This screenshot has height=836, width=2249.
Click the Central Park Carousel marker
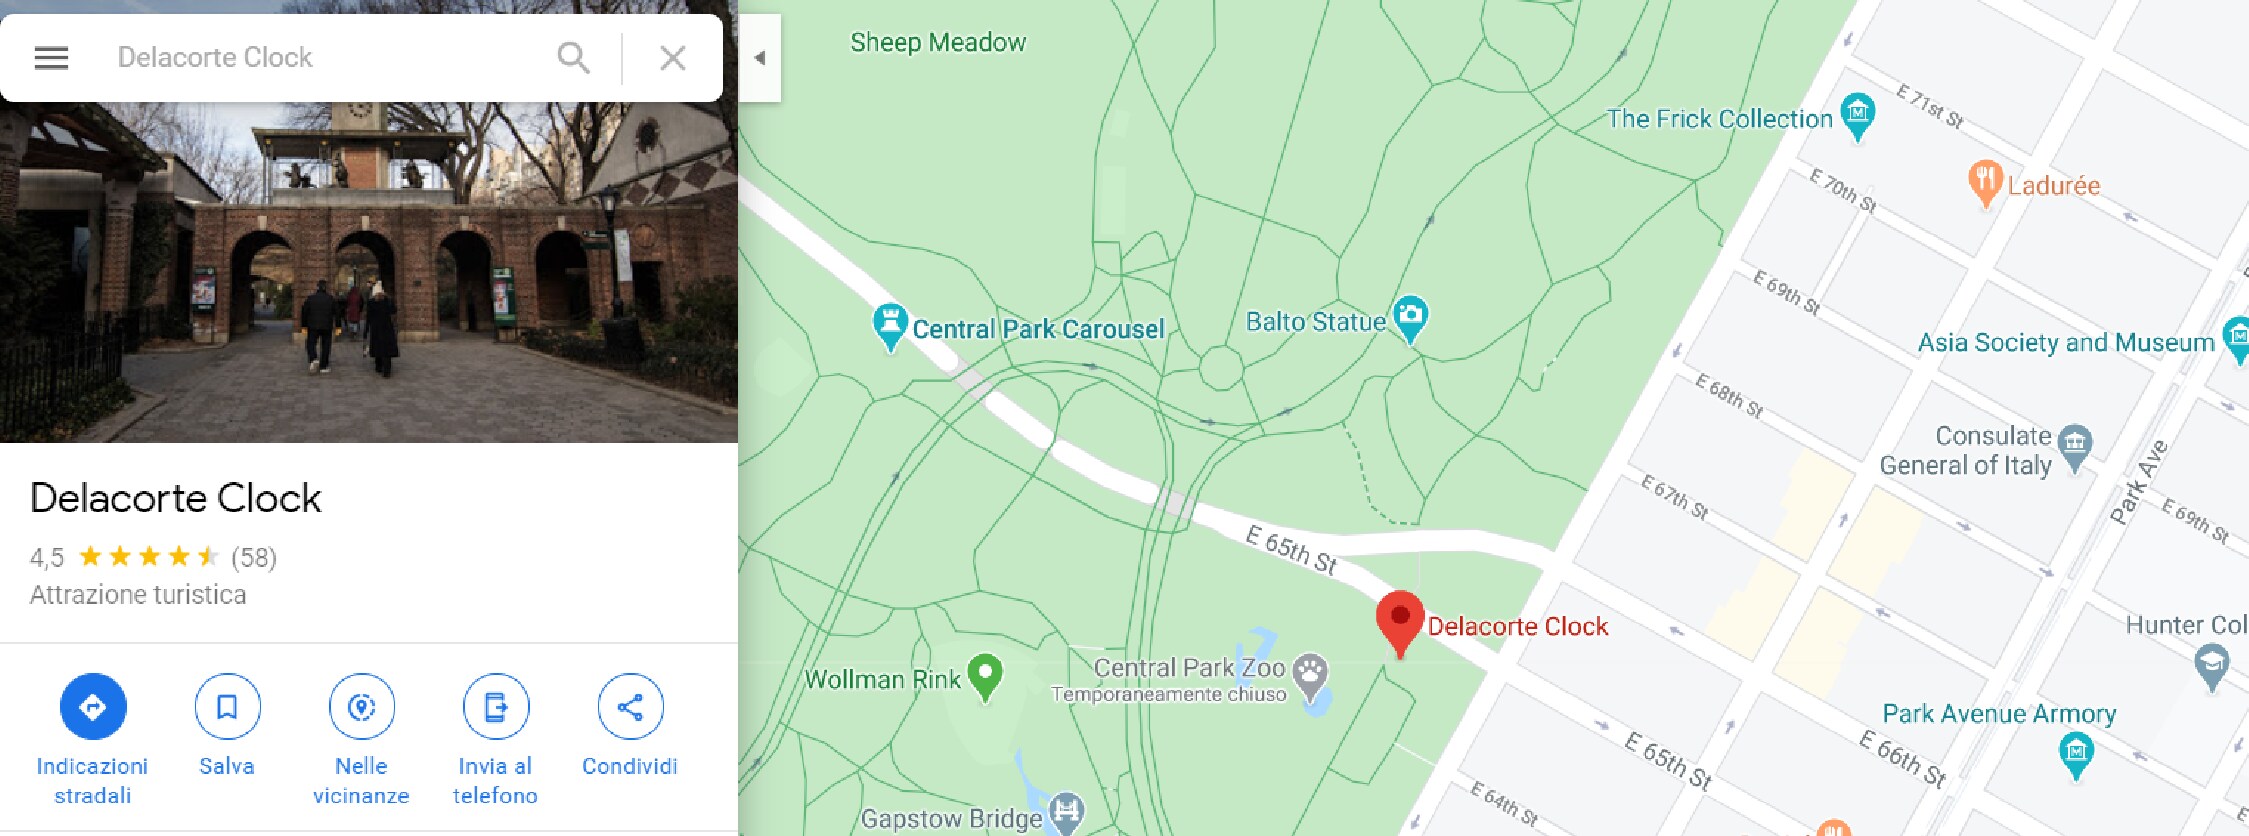889,327
